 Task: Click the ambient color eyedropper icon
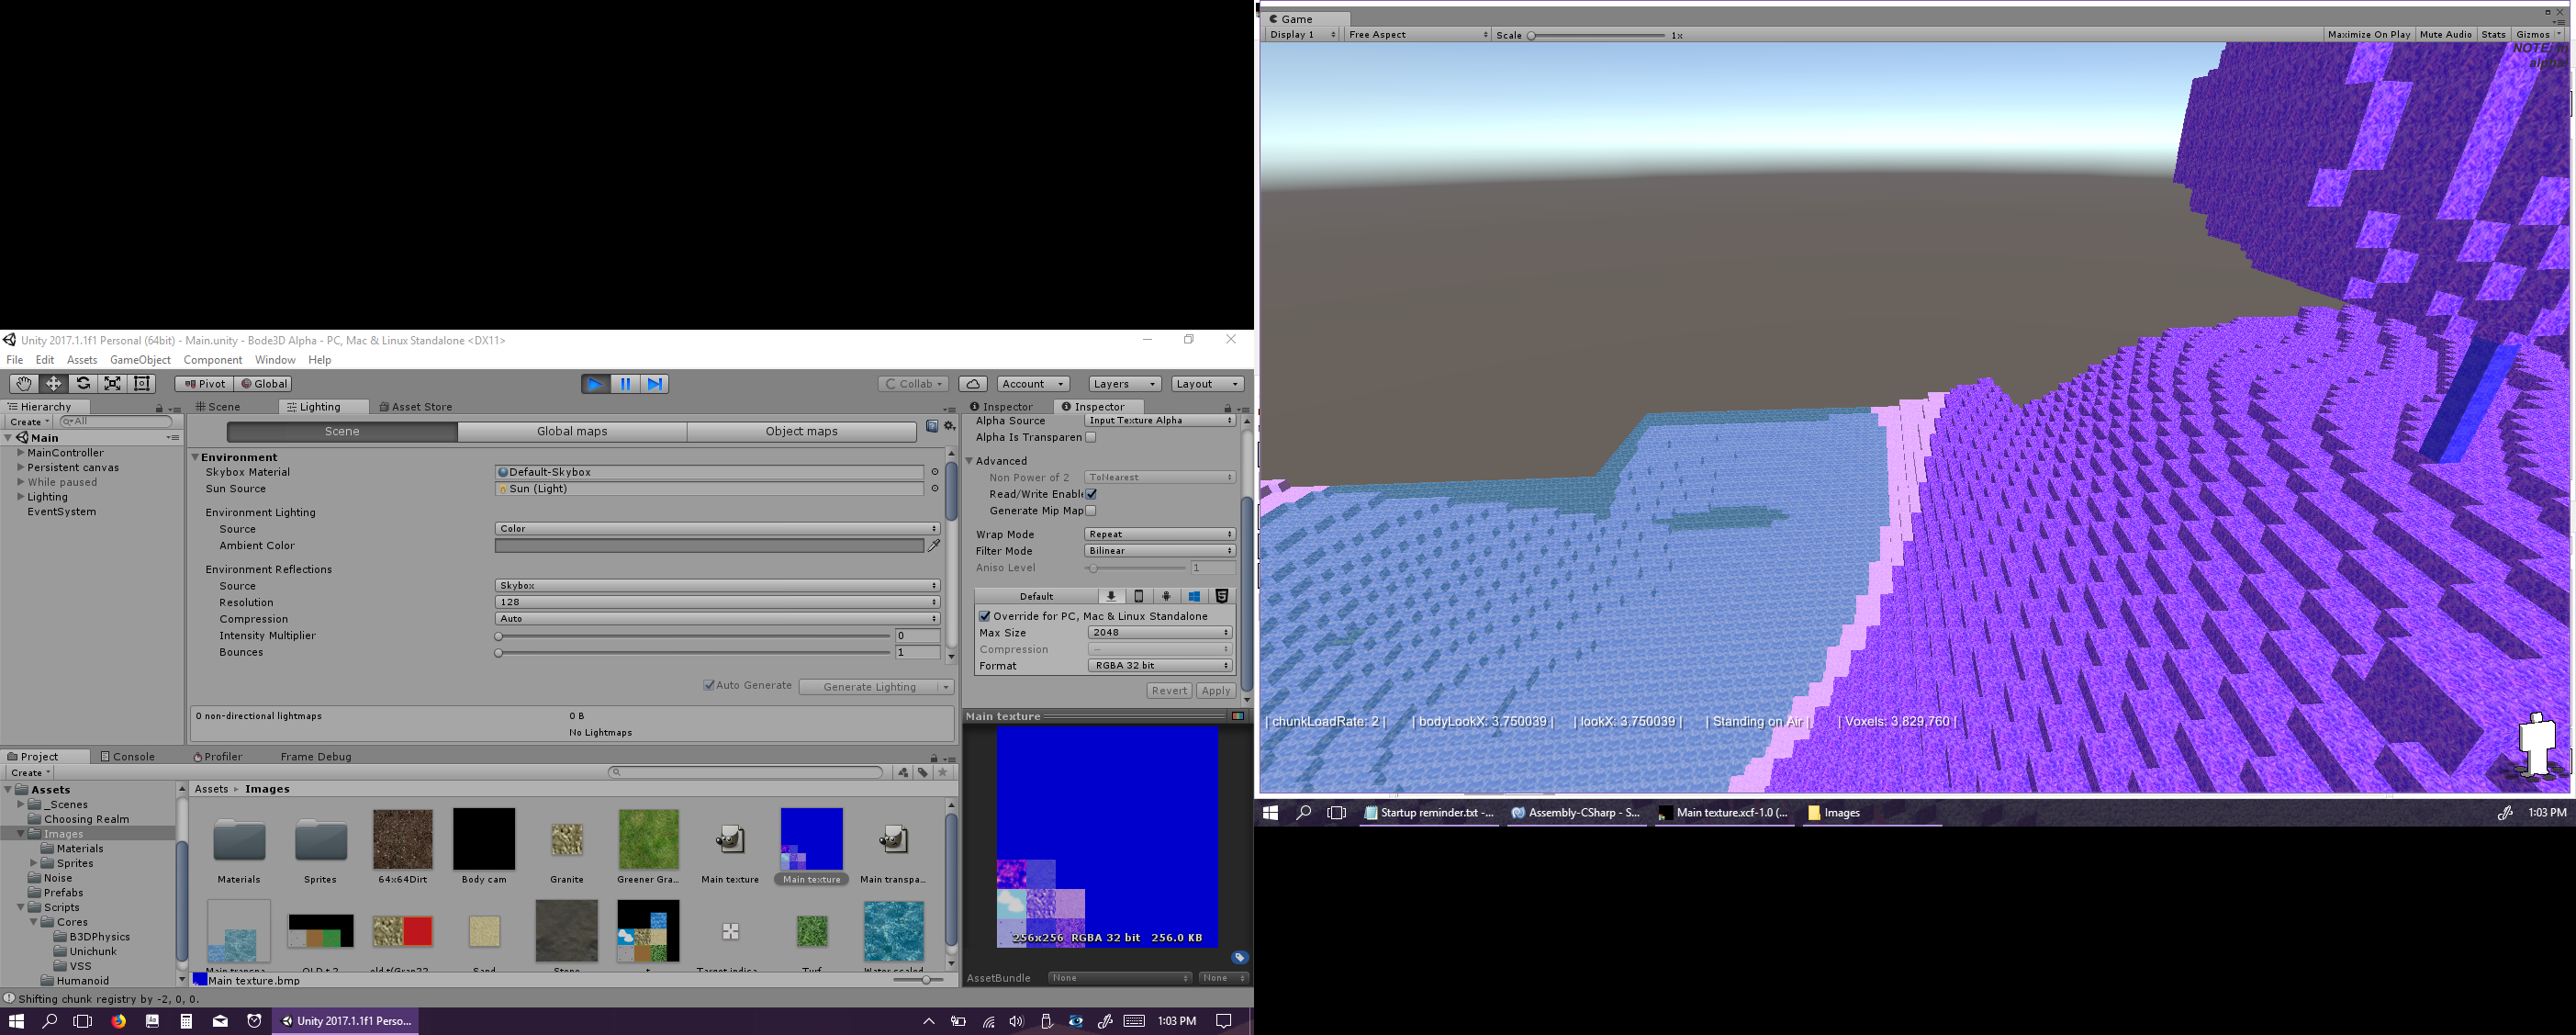pos(934,546)
